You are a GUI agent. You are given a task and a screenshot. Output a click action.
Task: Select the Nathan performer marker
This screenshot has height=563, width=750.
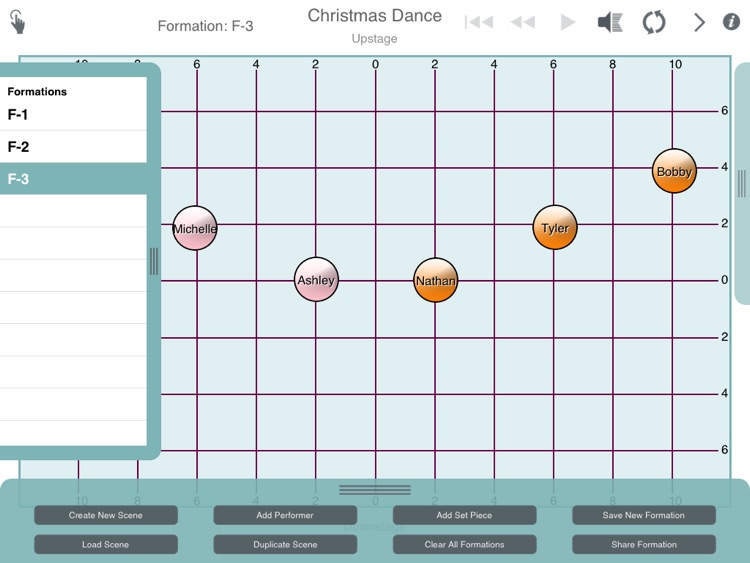[x=435, y=280]
